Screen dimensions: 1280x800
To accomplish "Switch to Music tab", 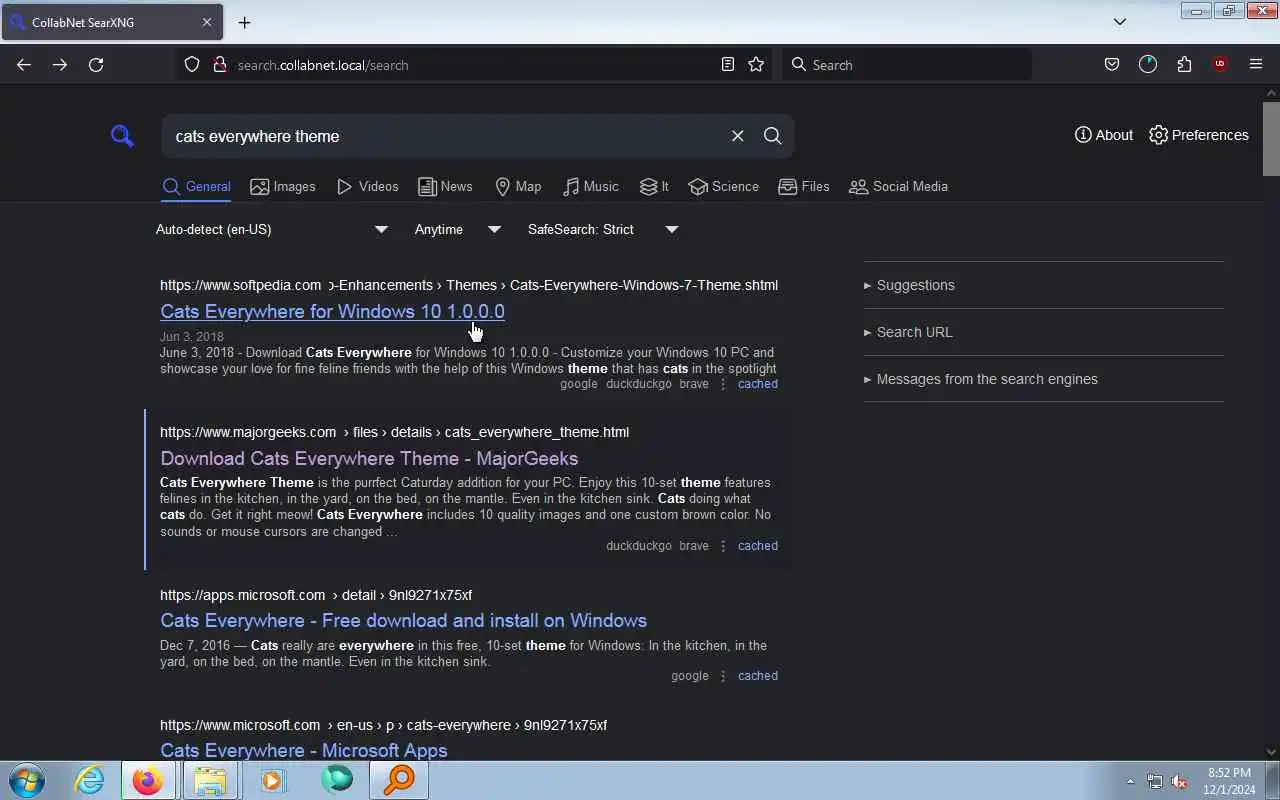I will (x=590, y=187).
